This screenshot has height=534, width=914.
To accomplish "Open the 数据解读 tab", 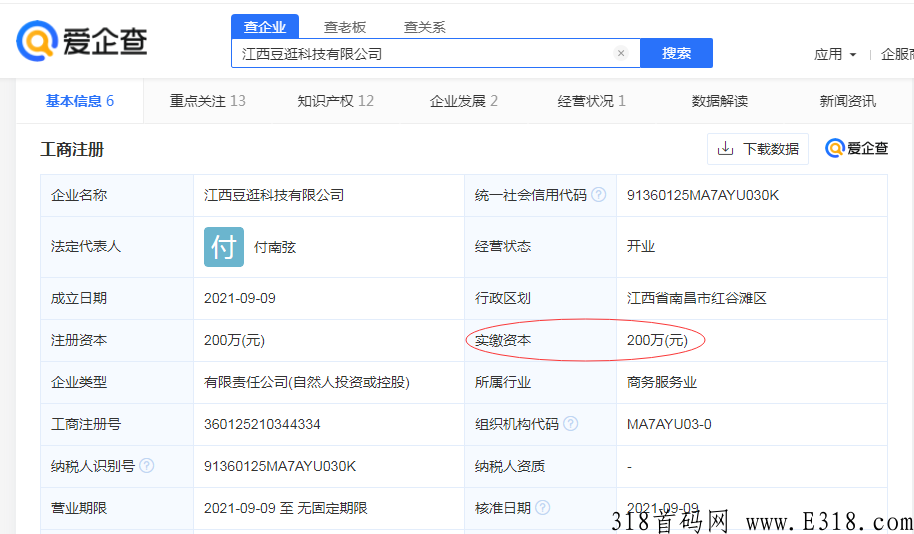I will coord(719,101).
